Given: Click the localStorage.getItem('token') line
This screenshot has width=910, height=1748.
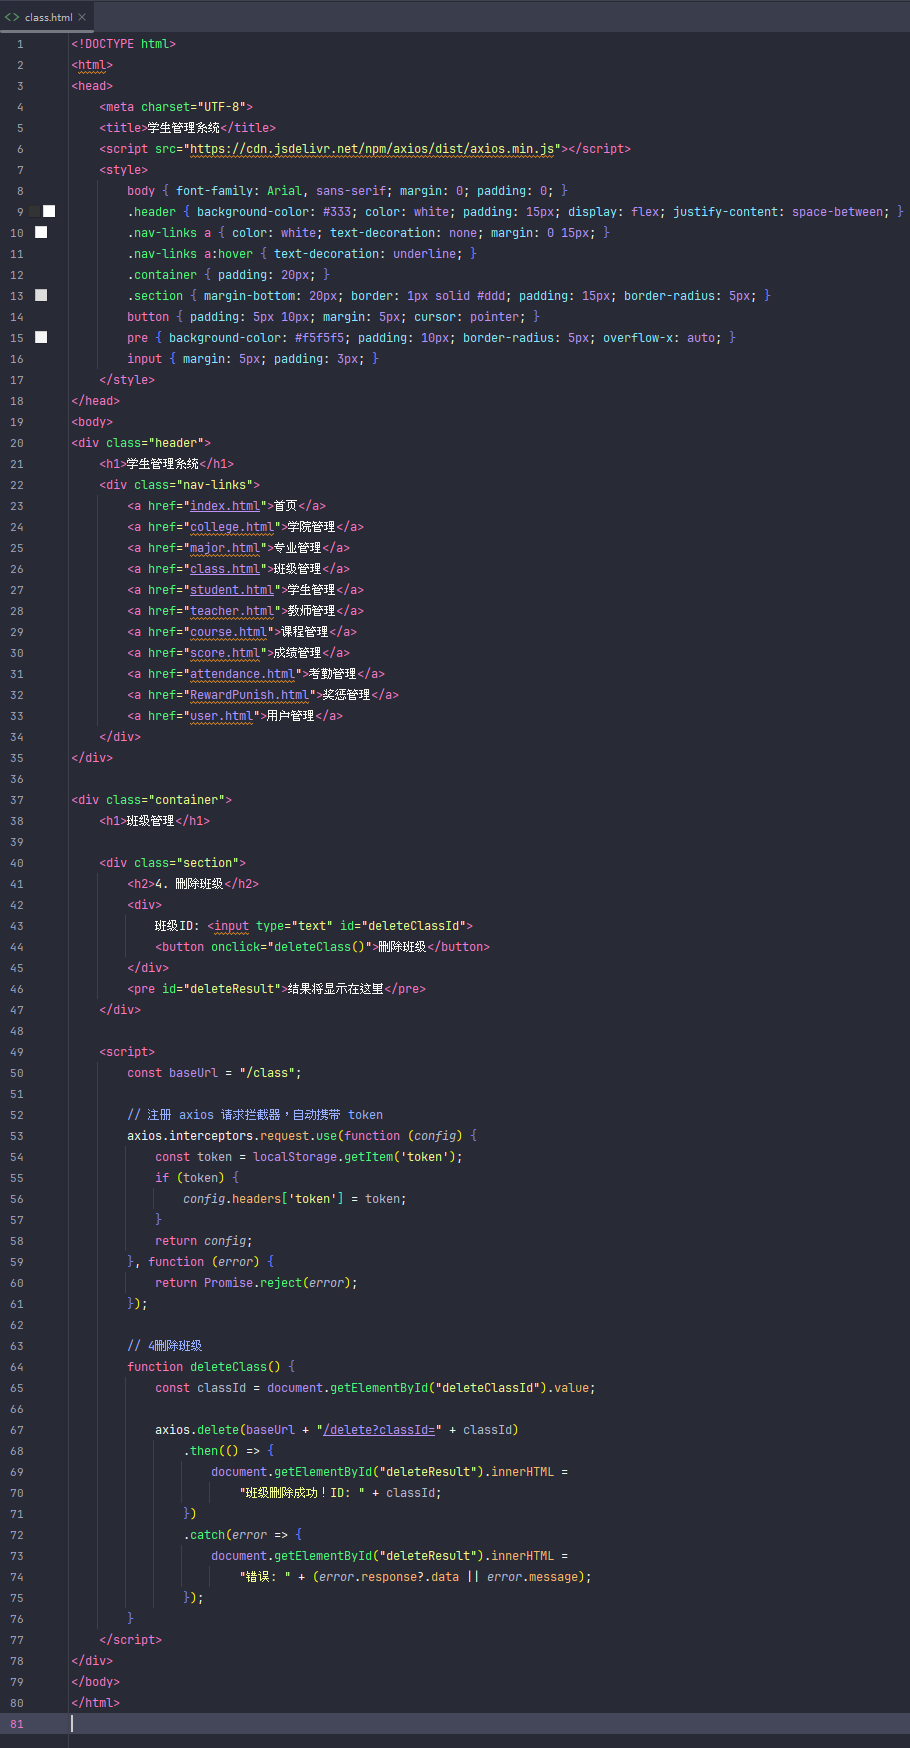Looking at the screenshot, I should pyautogui.click(x=309, y=1157).
